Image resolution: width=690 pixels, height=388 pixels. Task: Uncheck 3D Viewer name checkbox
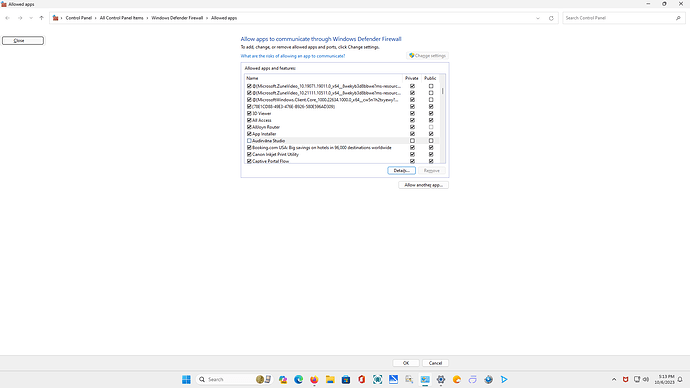click(x=249, y=113)
